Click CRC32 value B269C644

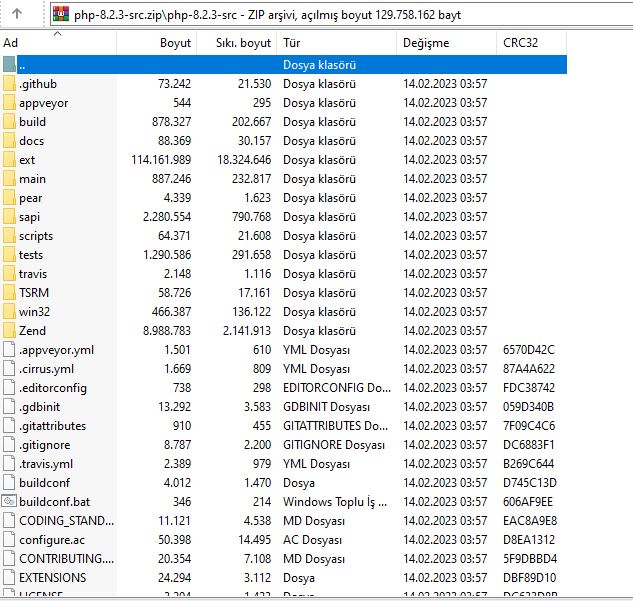[528, 464]
